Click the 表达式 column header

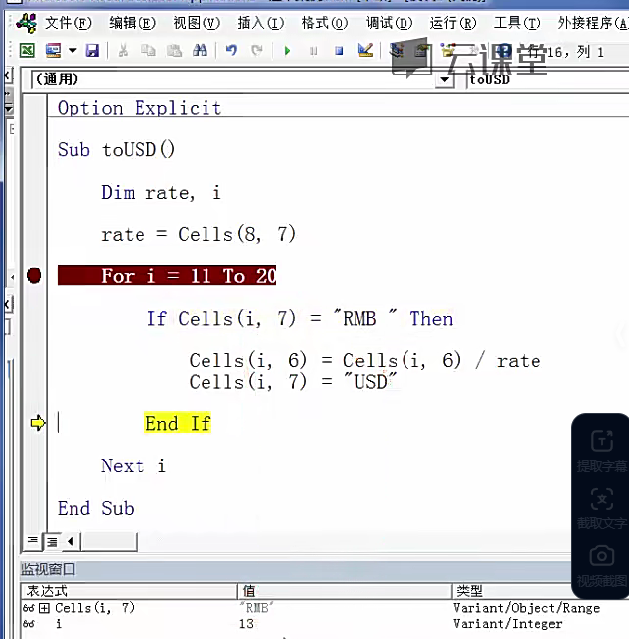tap(129, 591)
